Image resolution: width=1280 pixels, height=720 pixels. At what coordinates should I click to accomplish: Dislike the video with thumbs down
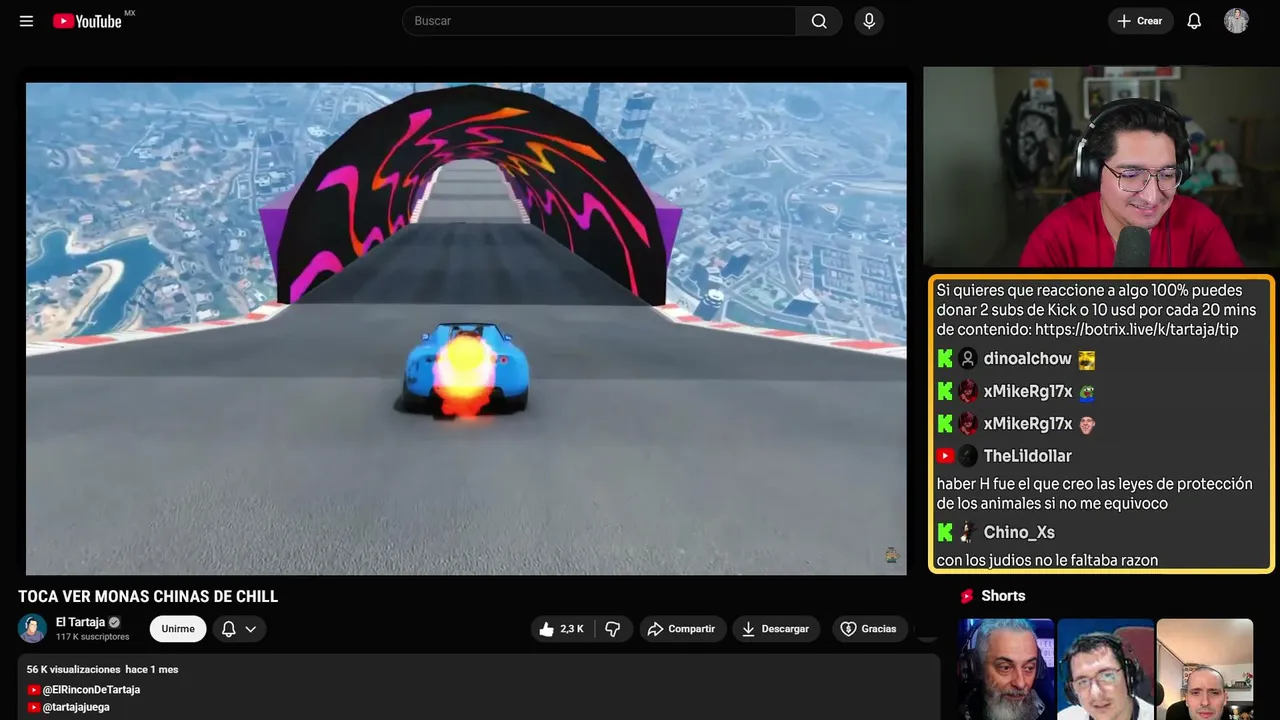[613, 629]
